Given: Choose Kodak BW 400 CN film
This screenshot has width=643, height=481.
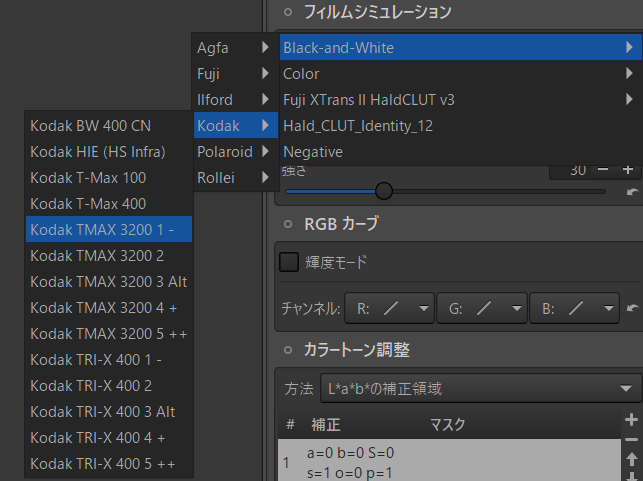Looking at the screenshot, I should (109, 125).
